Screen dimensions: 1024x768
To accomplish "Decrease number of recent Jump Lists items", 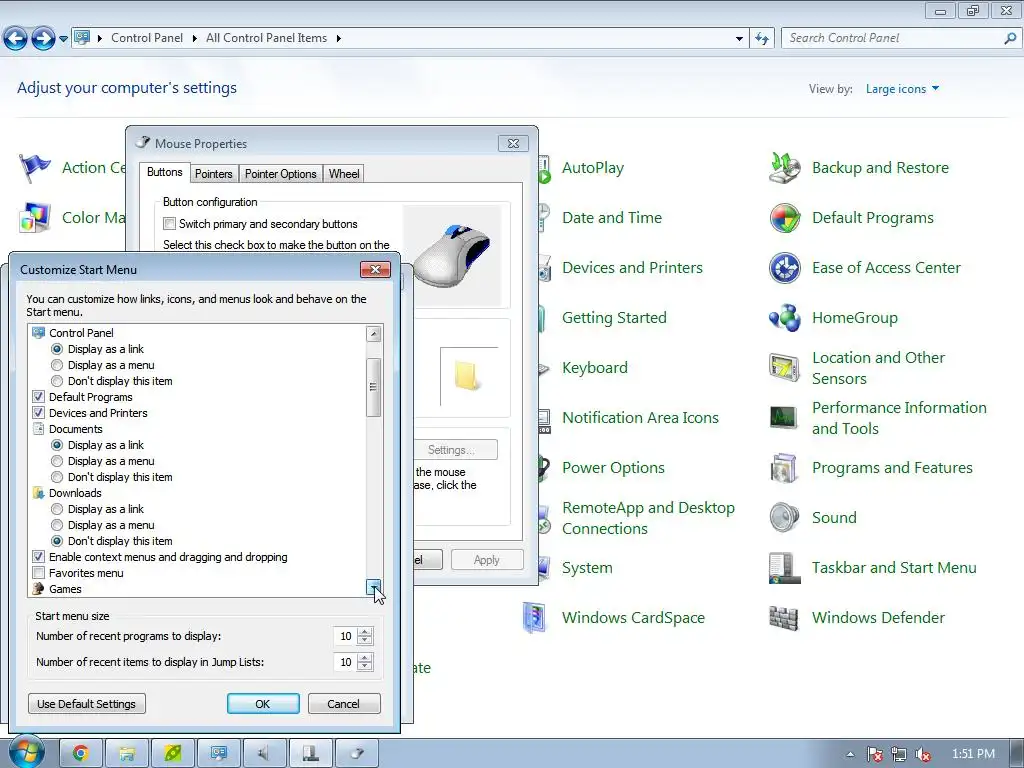I will pyautogui.click(x=365, y=667).
